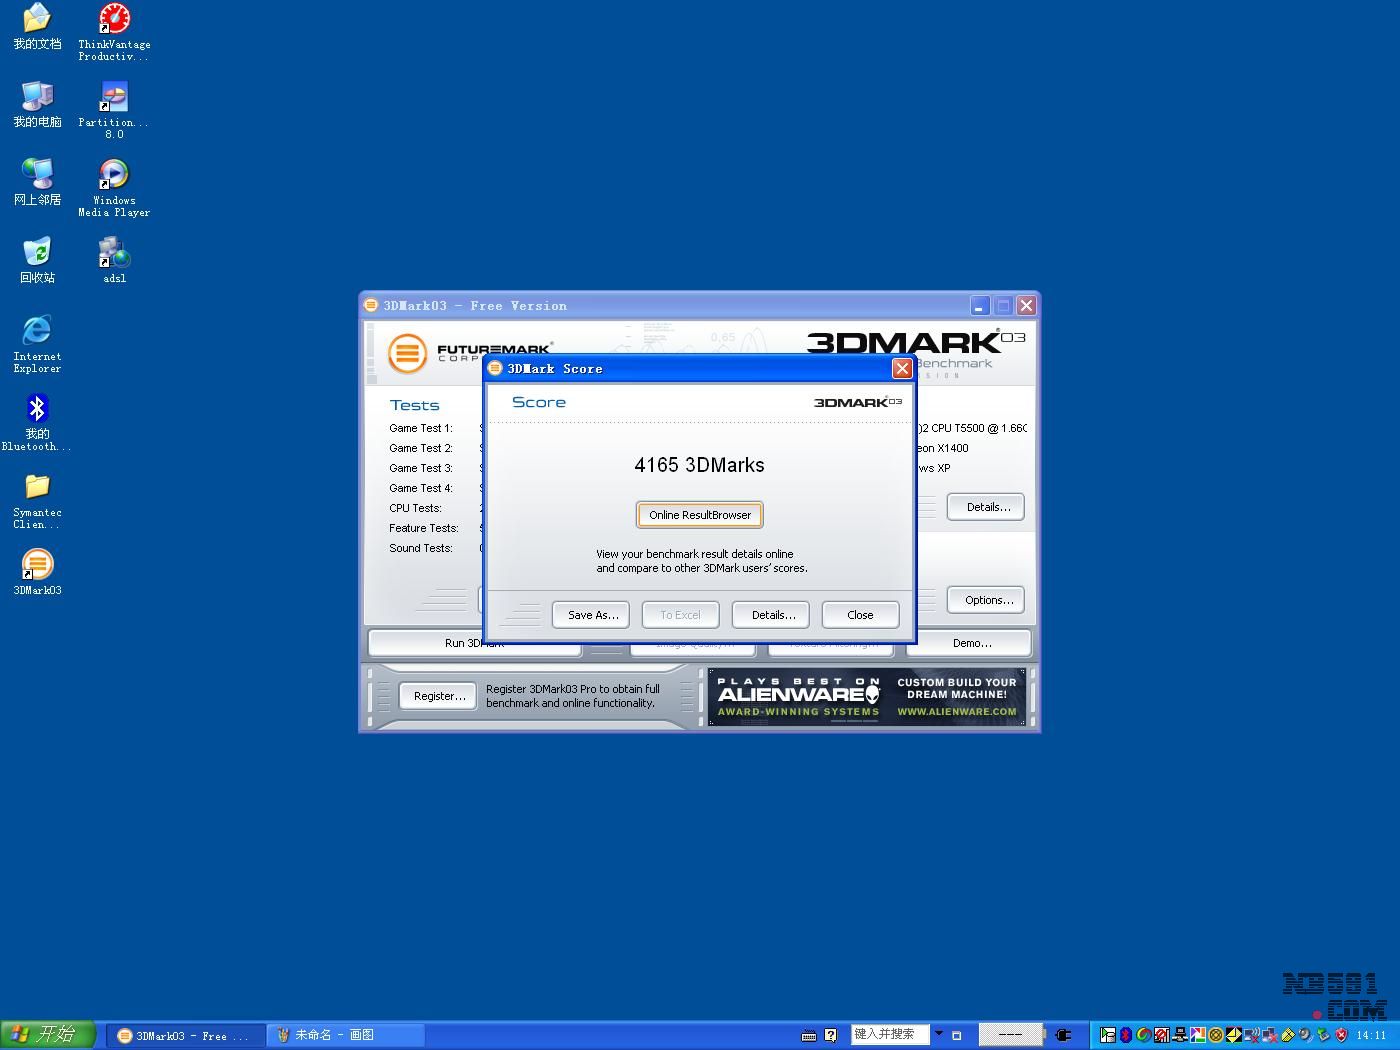The width and height of the screenshot is (1400, 1050).
Task: Open the 开始 Start menu
Action: 48,1035
